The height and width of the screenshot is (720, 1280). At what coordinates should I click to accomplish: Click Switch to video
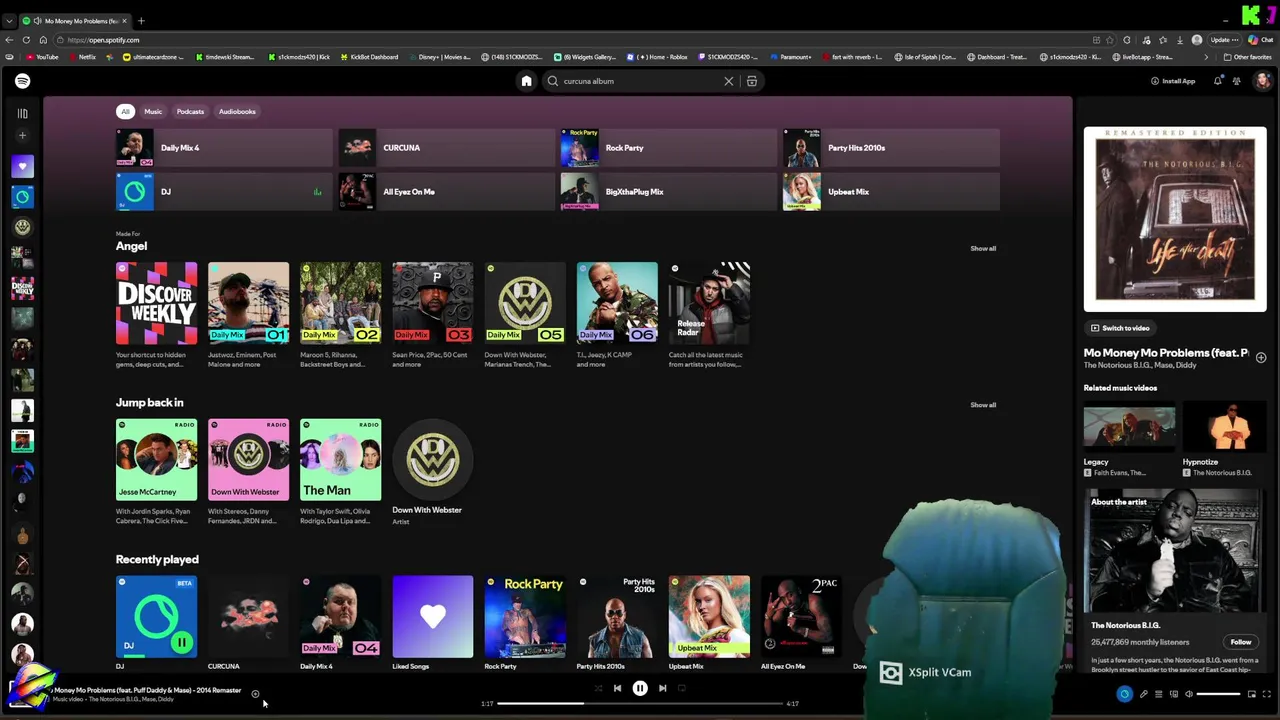1120,328
